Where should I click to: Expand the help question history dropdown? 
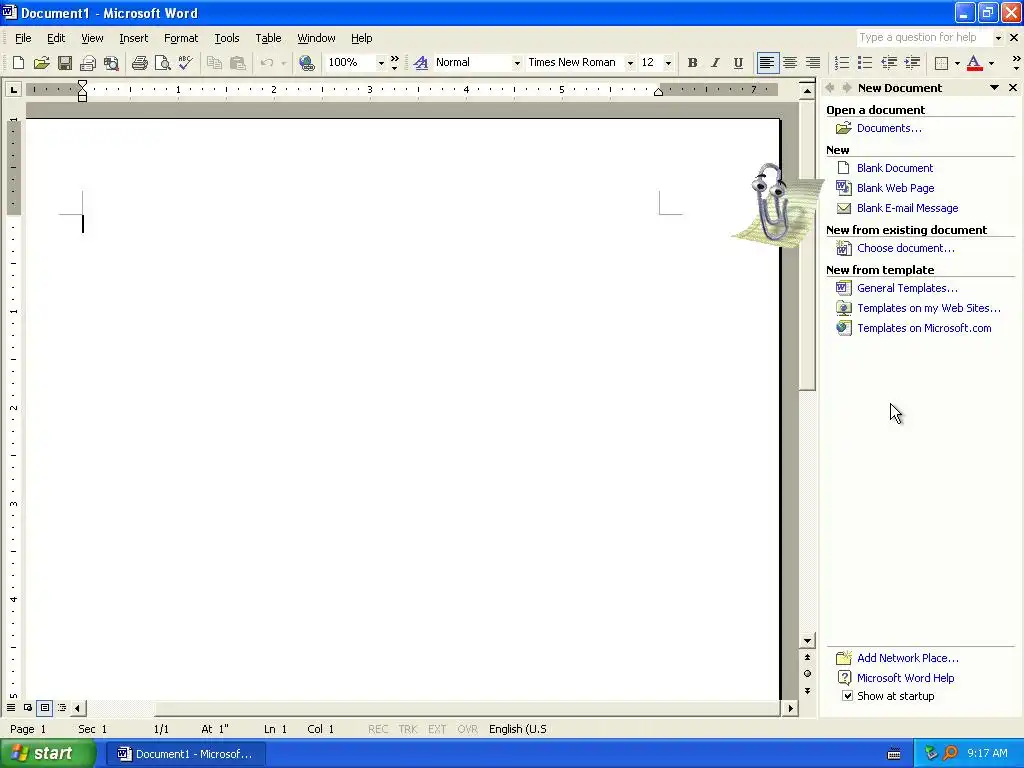(x=998, y=38)
